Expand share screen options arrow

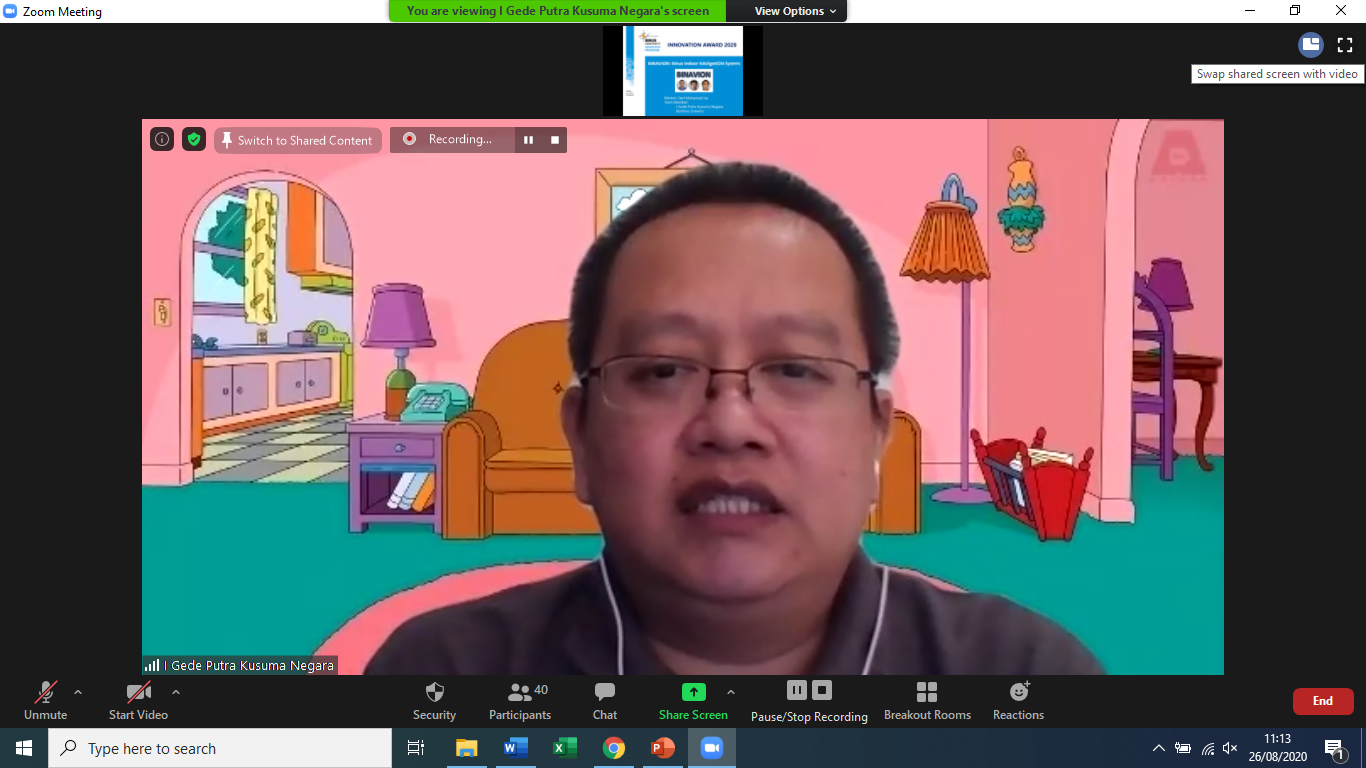tap(731, 692)
